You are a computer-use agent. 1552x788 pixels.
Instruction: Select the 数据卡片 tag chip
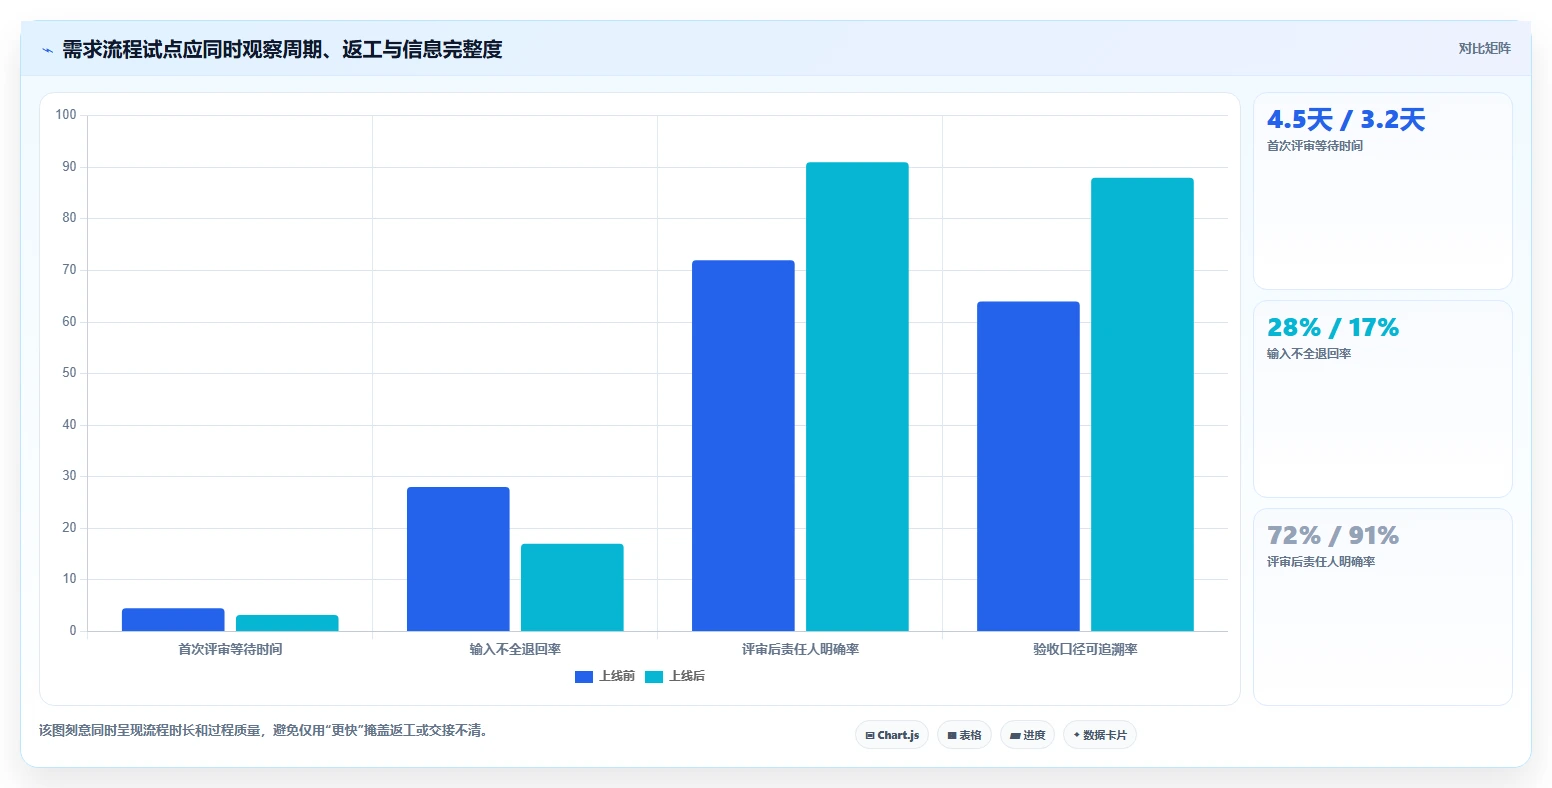click(x=1100, y=735)
